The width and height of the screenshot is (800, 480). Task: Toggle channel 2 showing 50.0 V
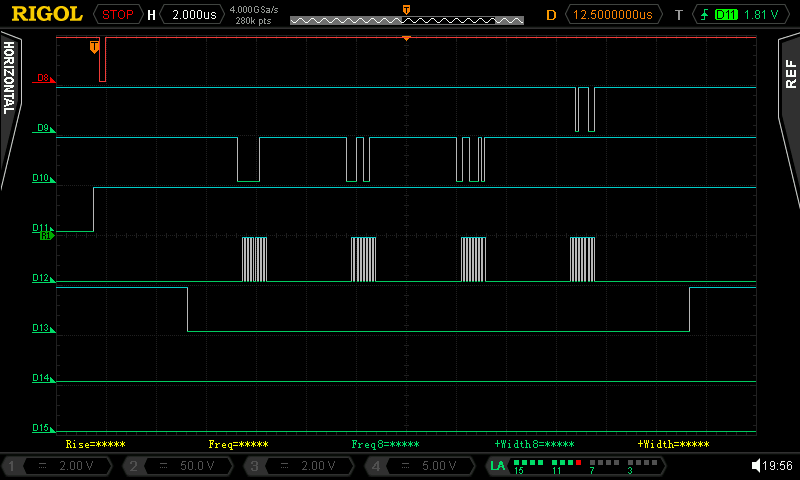[178, 466]
